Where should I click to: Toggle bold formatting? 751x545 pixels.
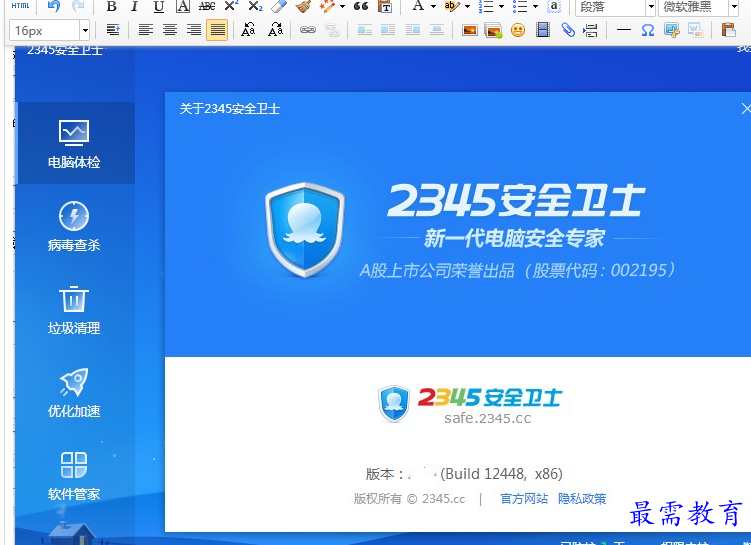[x=112, y=6]
